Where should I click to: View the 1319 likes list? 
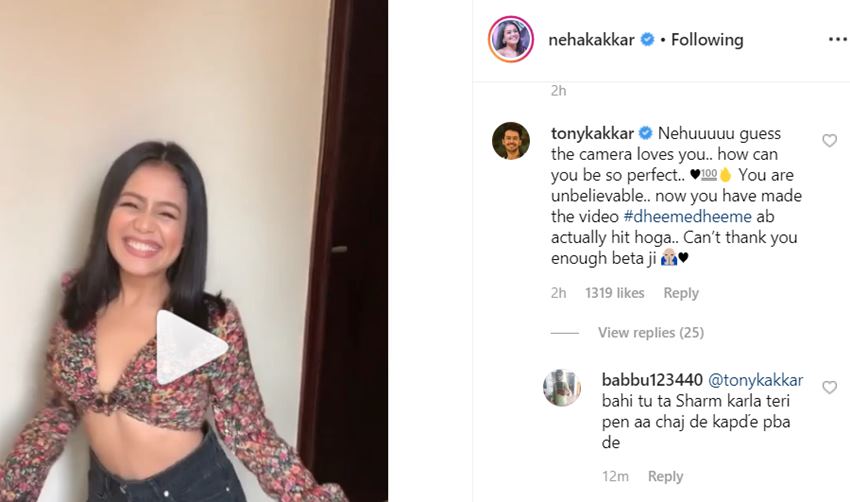point(614,293)
